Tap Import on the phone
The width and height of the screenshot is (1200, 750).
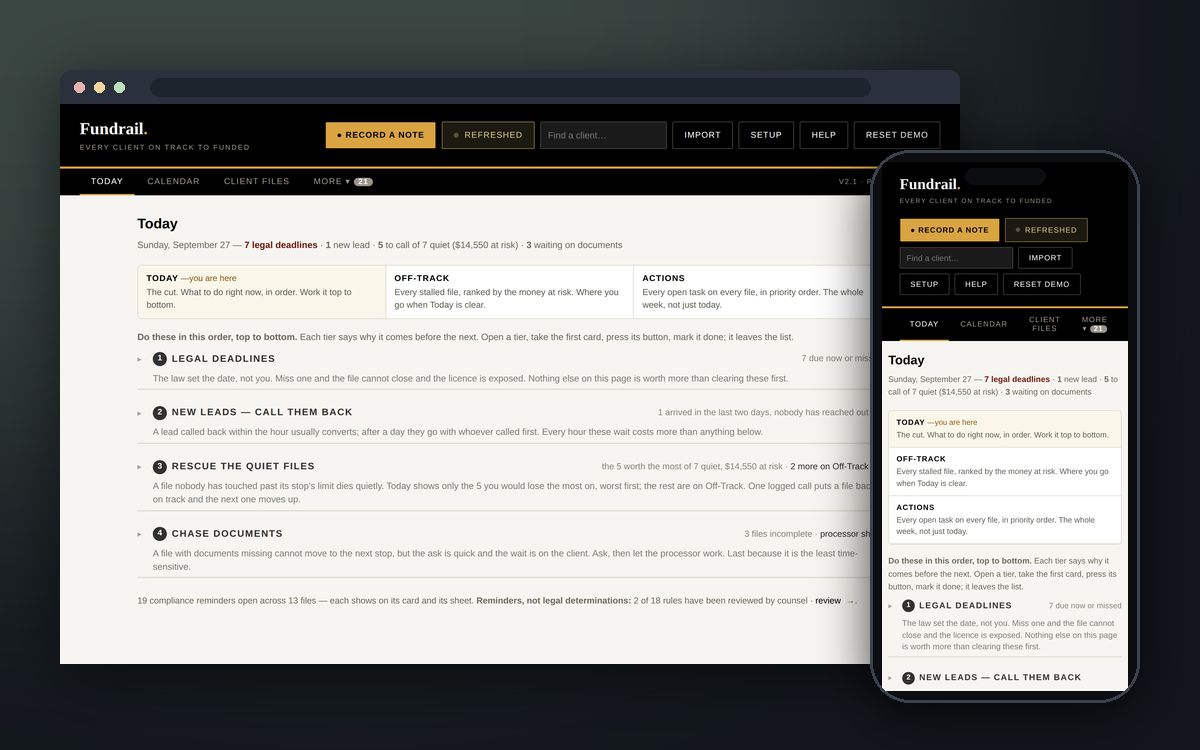pos(1045,258)
